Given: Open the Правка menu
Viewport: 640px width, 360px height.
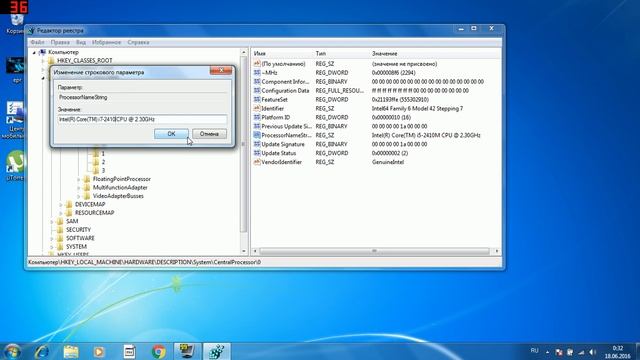Looking at the screenshot, I should pyautogui.click(x=60, y=42).
